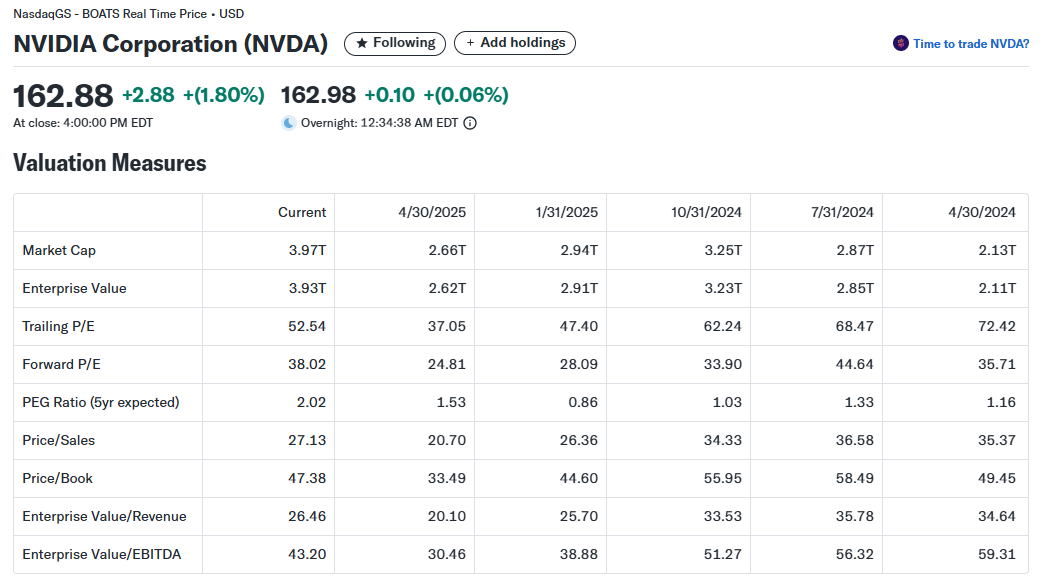
Task: Click the NVIDIA Corporation (NVDA) title
Action: pyautogui.click(x=170, y=44)
